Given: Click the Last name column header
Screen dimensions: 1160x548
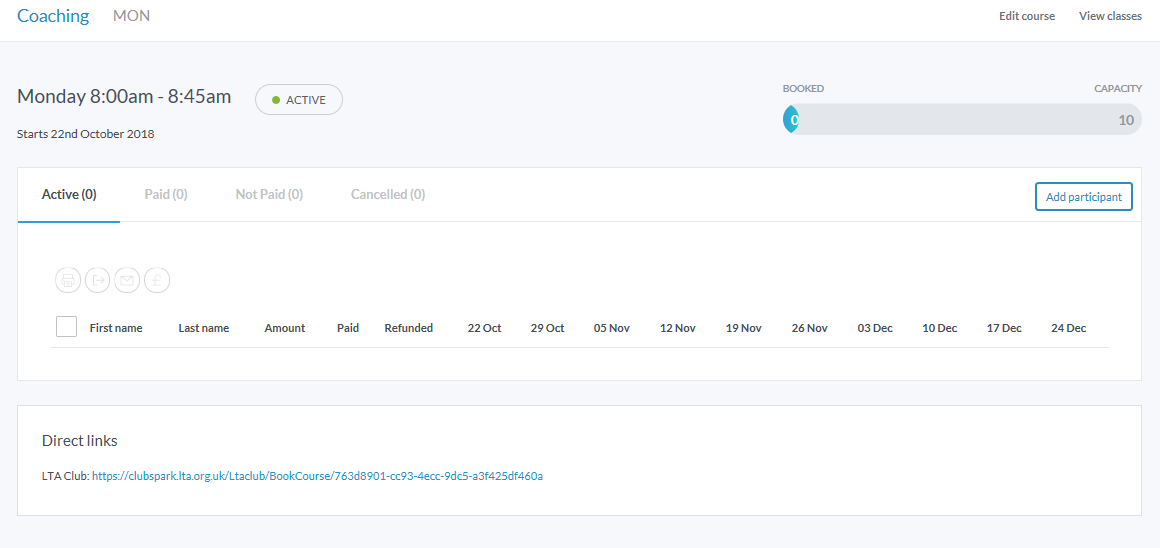Looking at the screenshot, I should [x=204, y=328].
